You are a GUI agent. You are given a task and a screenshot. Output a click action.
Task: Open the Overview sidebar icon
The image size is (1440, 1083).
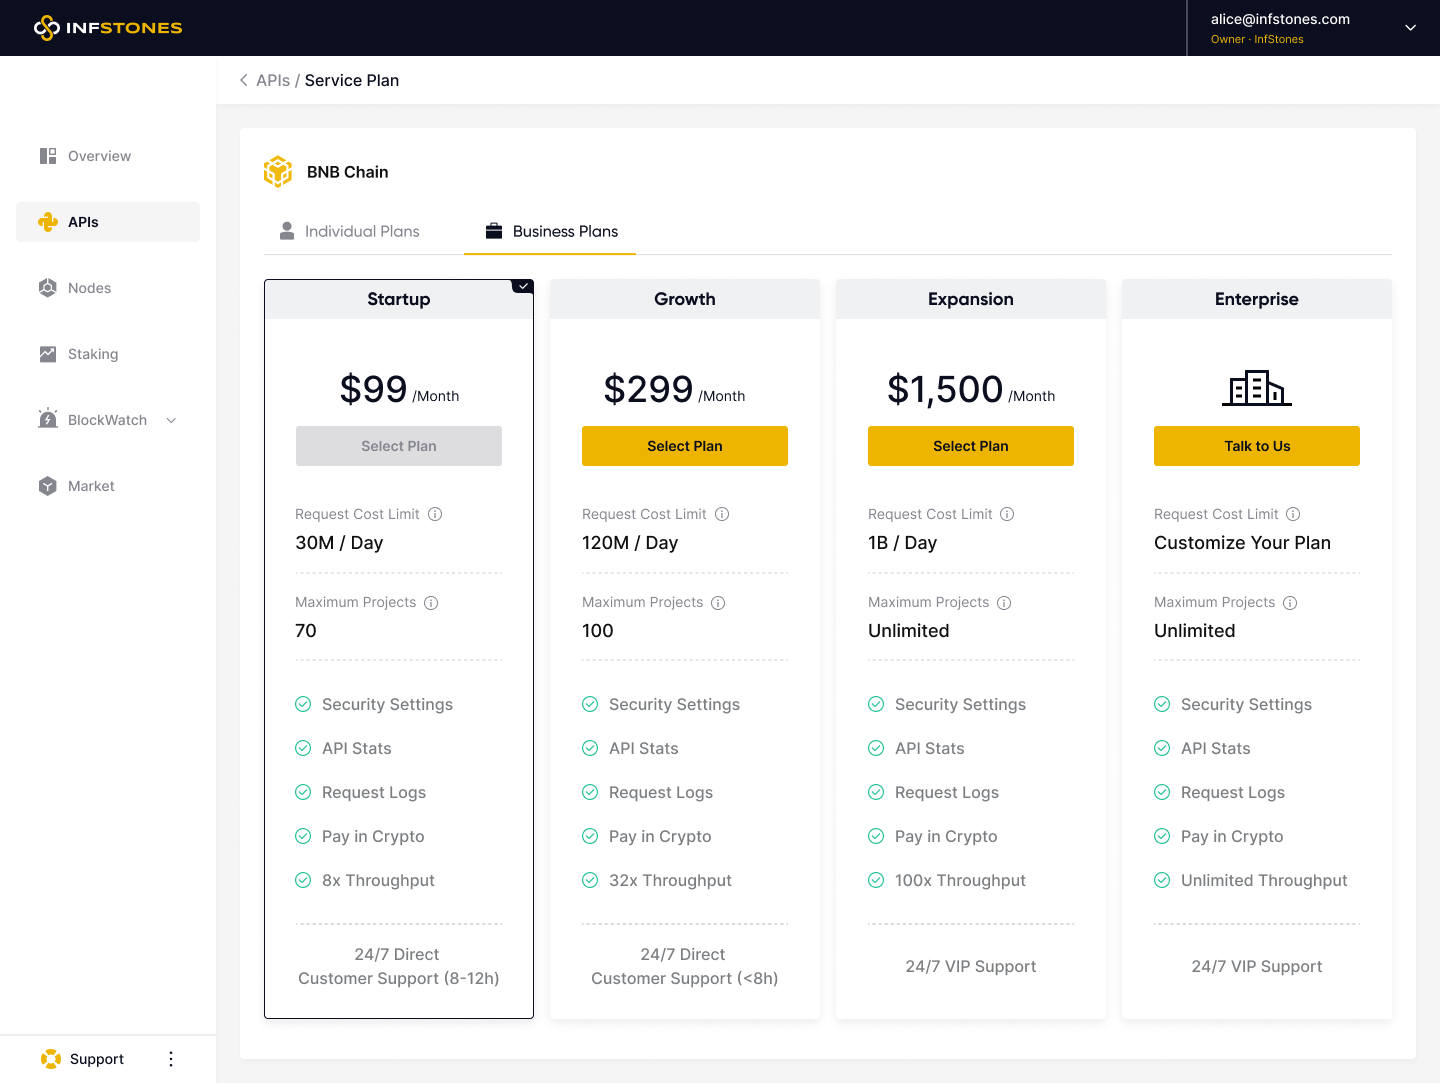coord(48,156)
